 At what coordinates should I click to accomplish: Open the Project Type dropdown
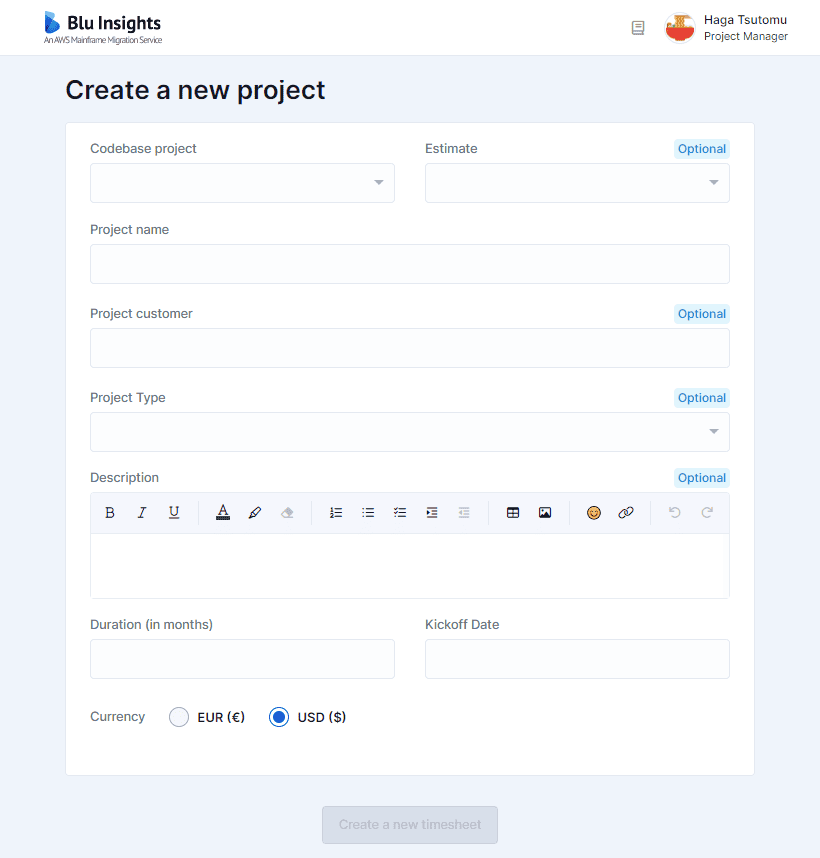pyautogui.click(x=410, y=432)
